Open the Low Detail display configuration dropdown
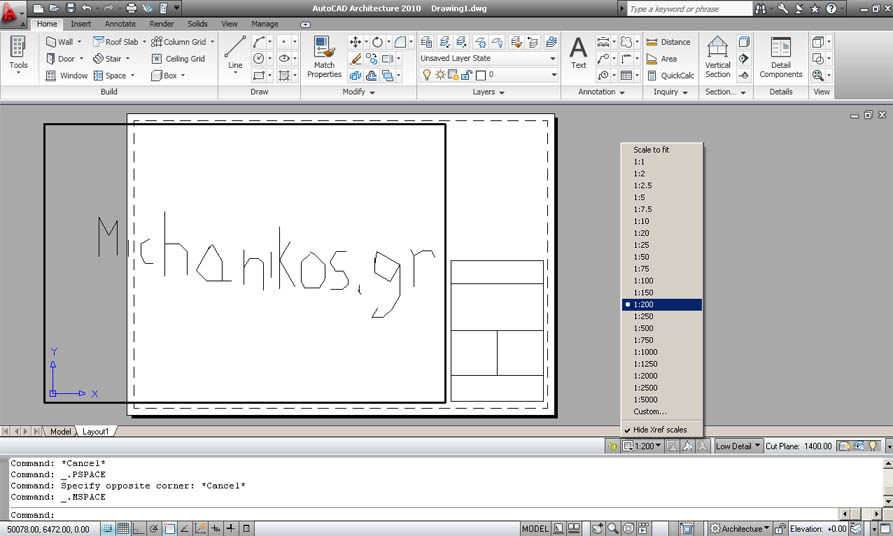This screenshot has height=536, width=893. [738, 446]
